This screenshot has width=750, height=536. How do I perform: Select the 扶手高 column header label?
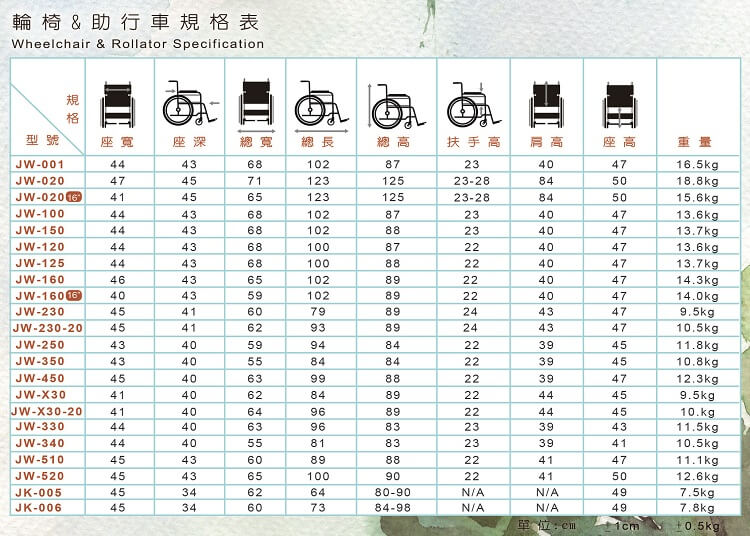click(x=474, y=142)
